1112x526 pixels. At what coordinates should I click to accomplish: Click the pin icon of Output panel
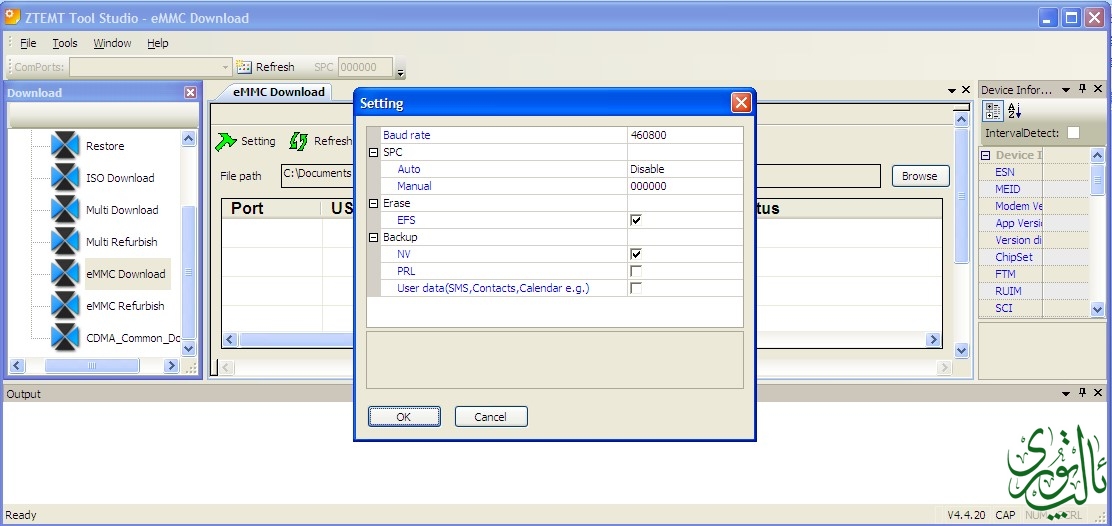pos(1082,393)
